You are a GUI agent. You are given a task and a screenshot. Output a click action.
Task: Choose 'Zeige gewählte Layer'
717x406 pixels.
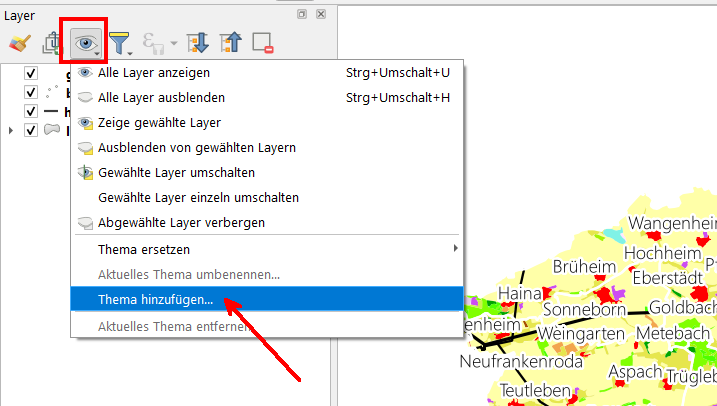(x=267, y=123)
